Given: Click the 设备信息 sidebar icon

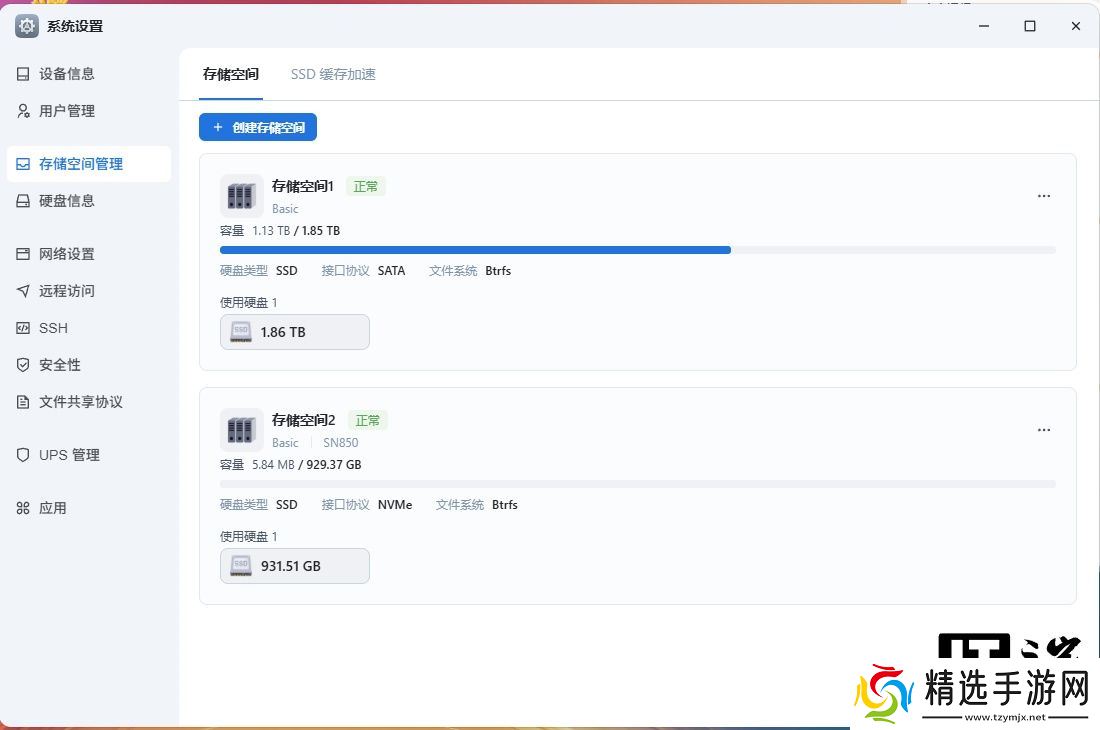Looking at the screenshot, I should 23,74.
